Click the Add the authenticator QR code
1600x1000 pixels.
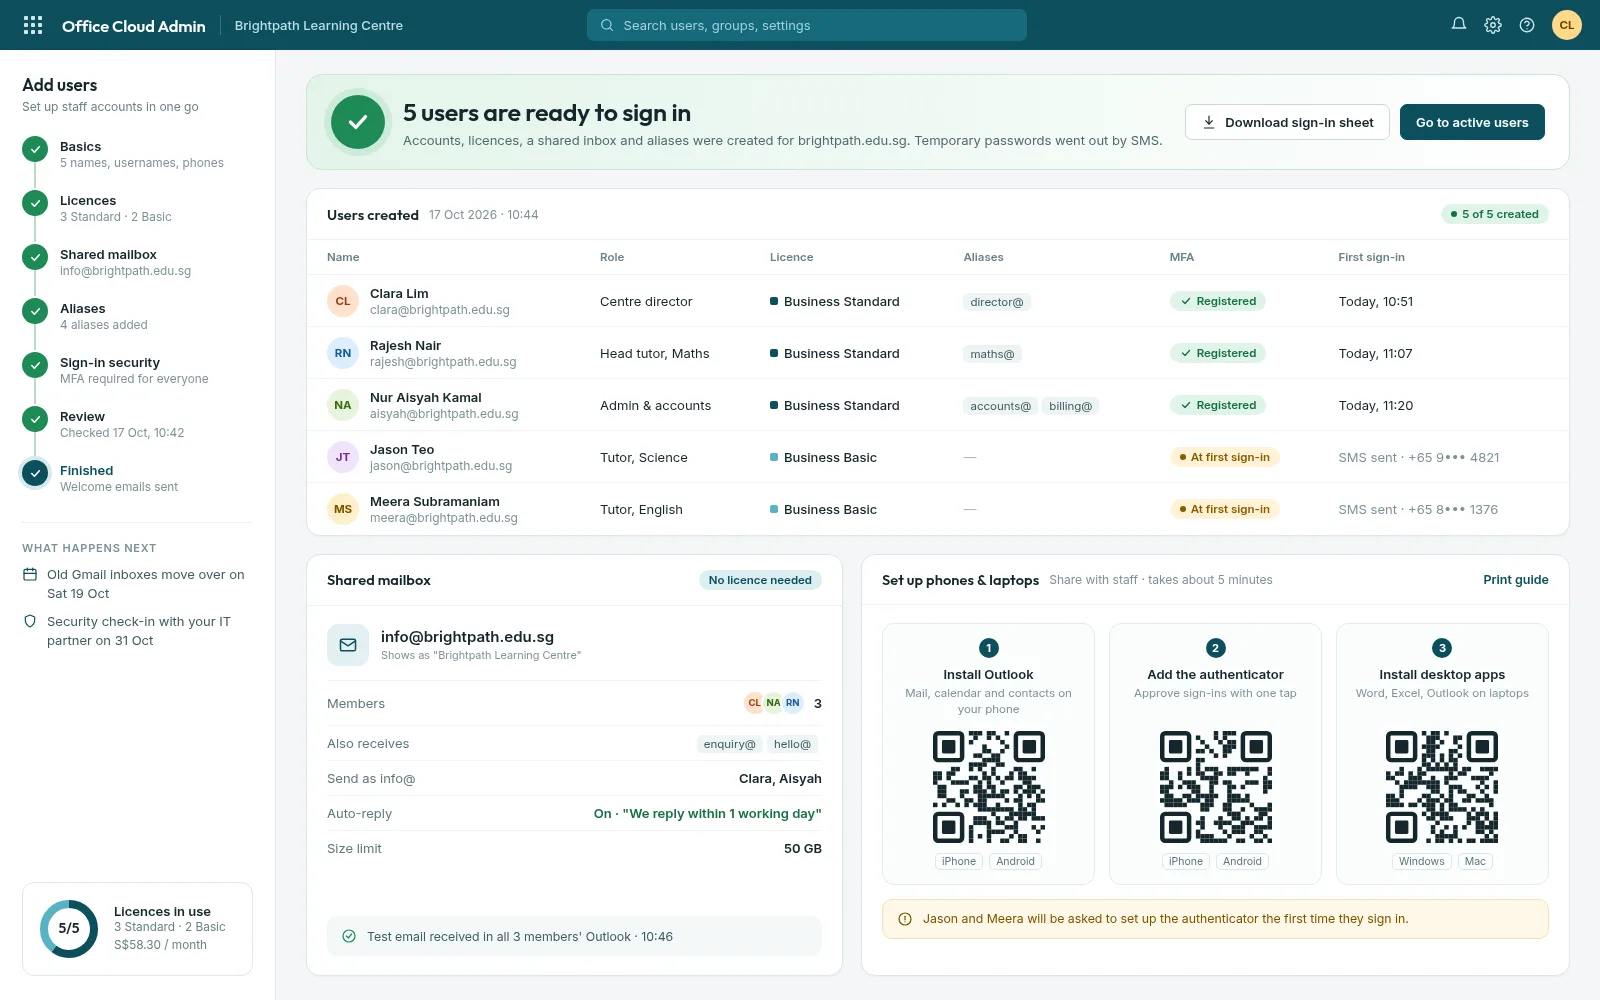1215,787
